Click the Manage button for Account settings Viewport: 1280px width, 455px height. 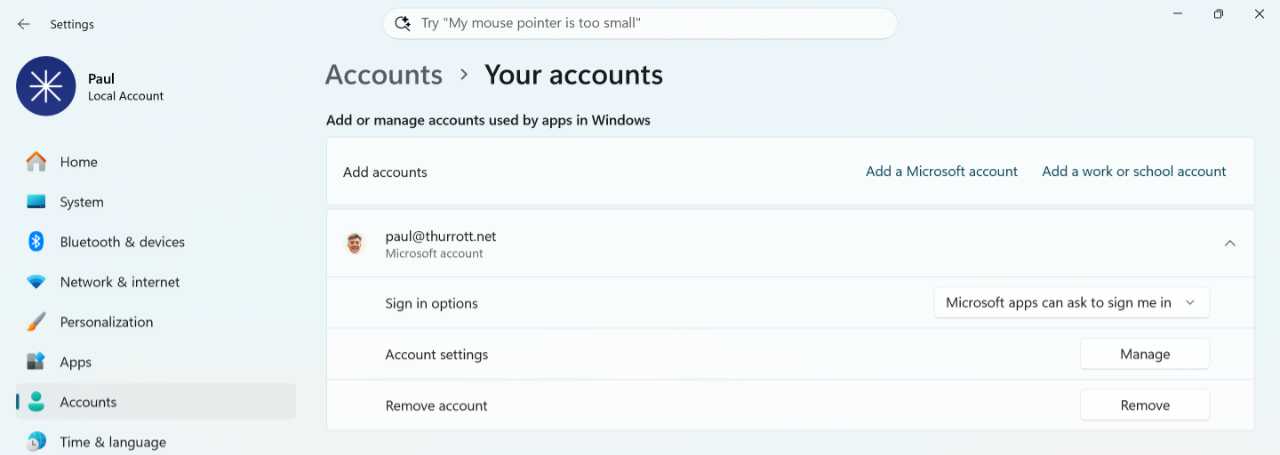(x=1145, y=354)
